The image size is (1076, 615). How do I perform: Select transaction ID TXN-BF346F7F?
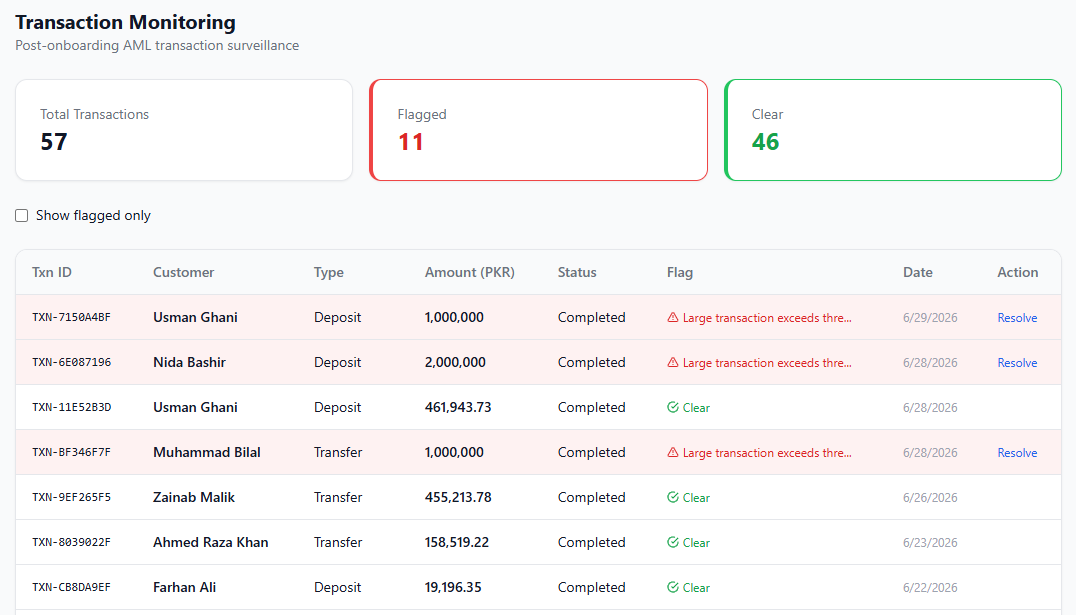[x=71, y=452]
